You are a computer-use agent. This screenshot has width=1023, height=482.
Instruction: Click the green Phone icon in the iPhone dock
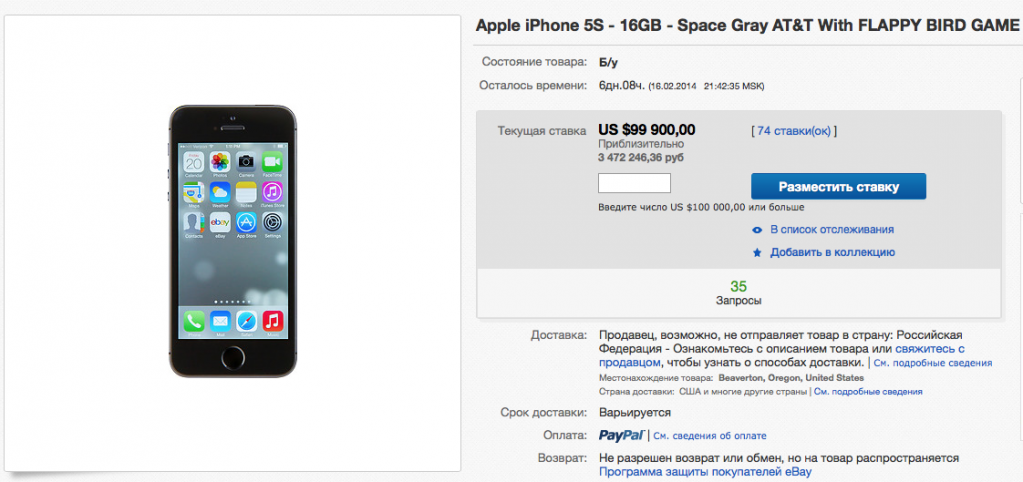pos(194,322)
